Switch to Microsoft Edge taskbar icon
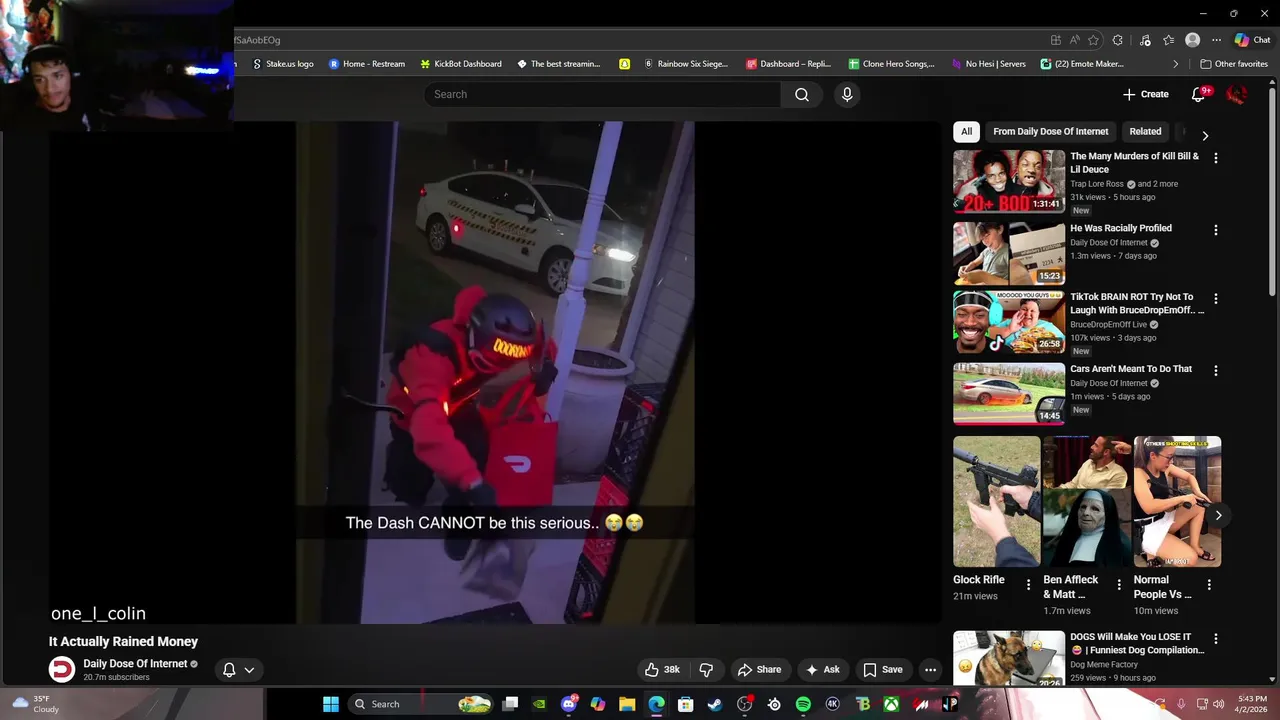Viewport: 1280px width, 720px height. point(656,704)
